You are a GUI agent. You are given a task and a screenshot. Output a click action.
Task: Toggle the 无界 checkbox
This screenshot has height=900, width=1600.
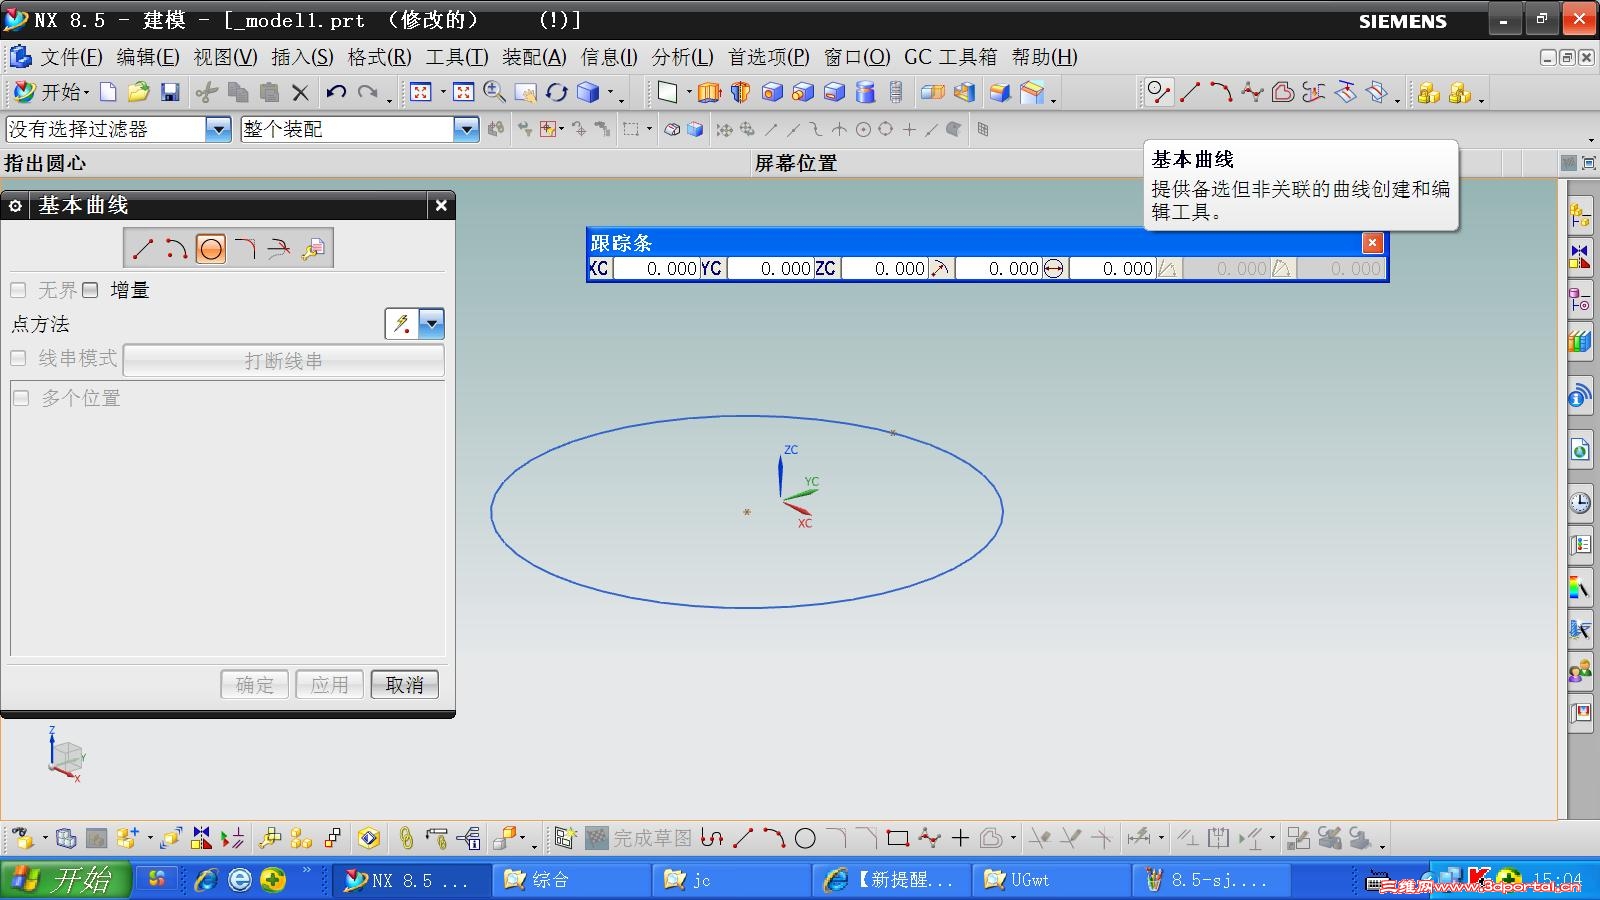(18, 290)
